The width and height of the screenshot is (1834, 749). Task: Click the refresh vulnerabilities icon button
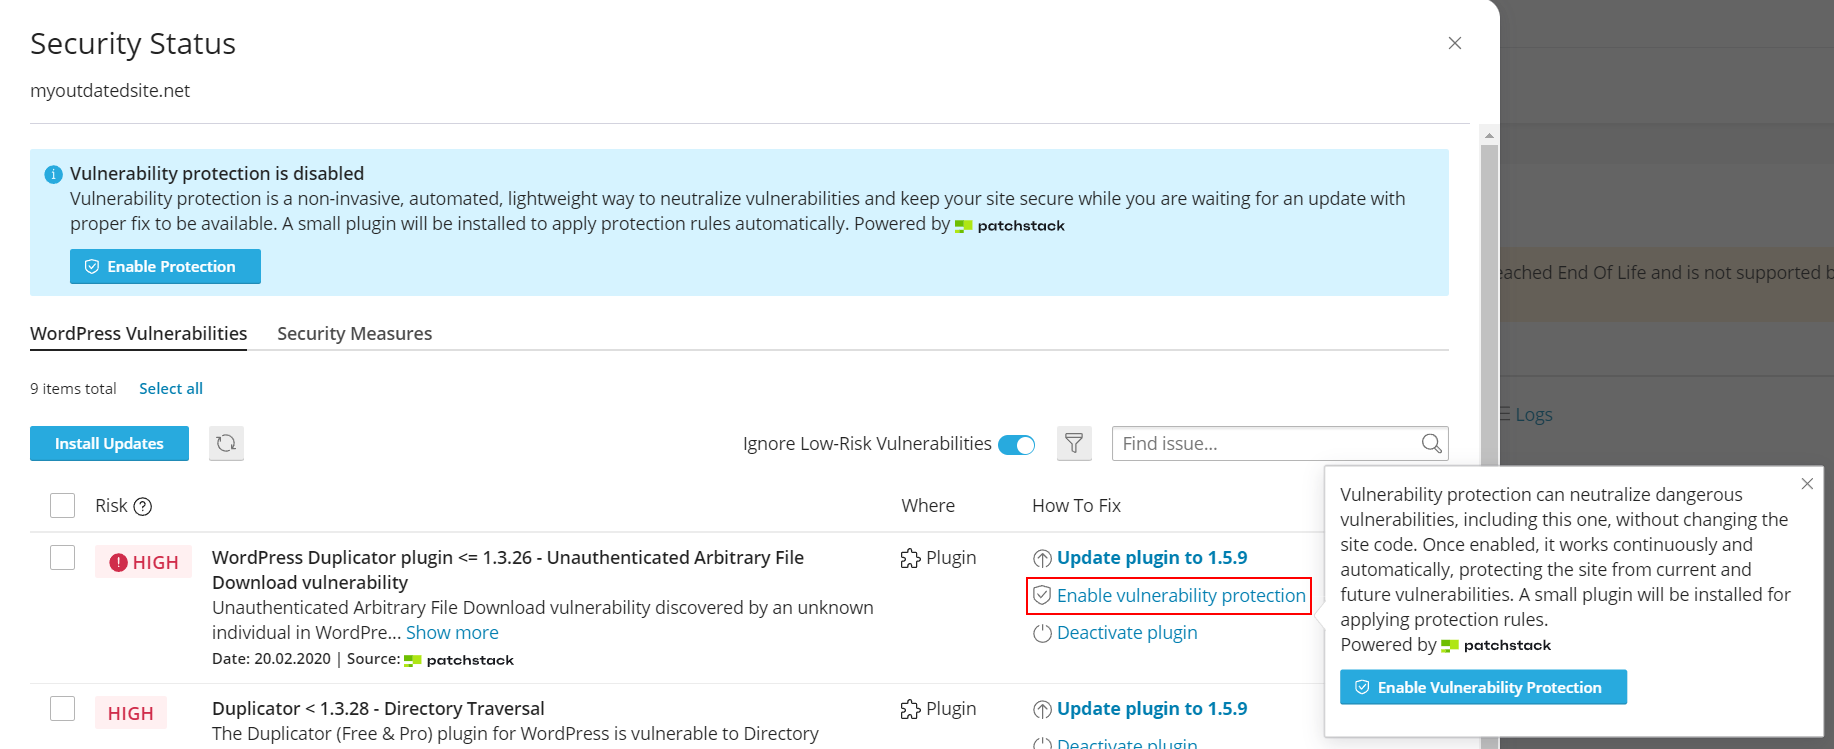[226, 443]
